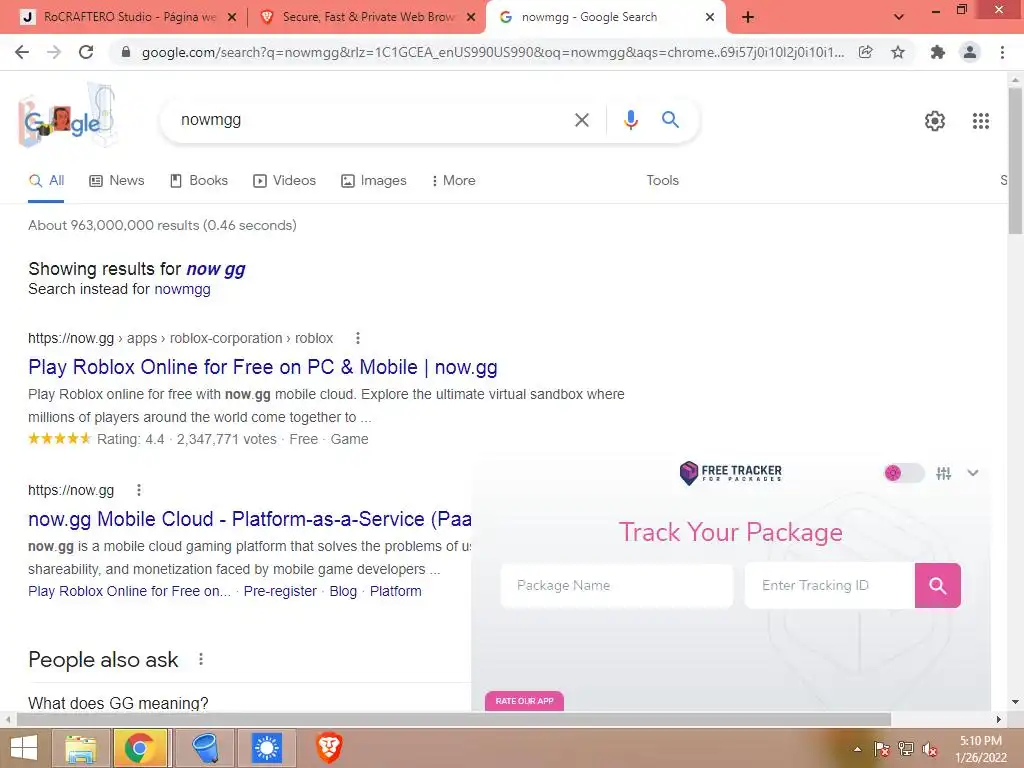
Task: Go back with the browser back arrow
Action: (22, 52)
